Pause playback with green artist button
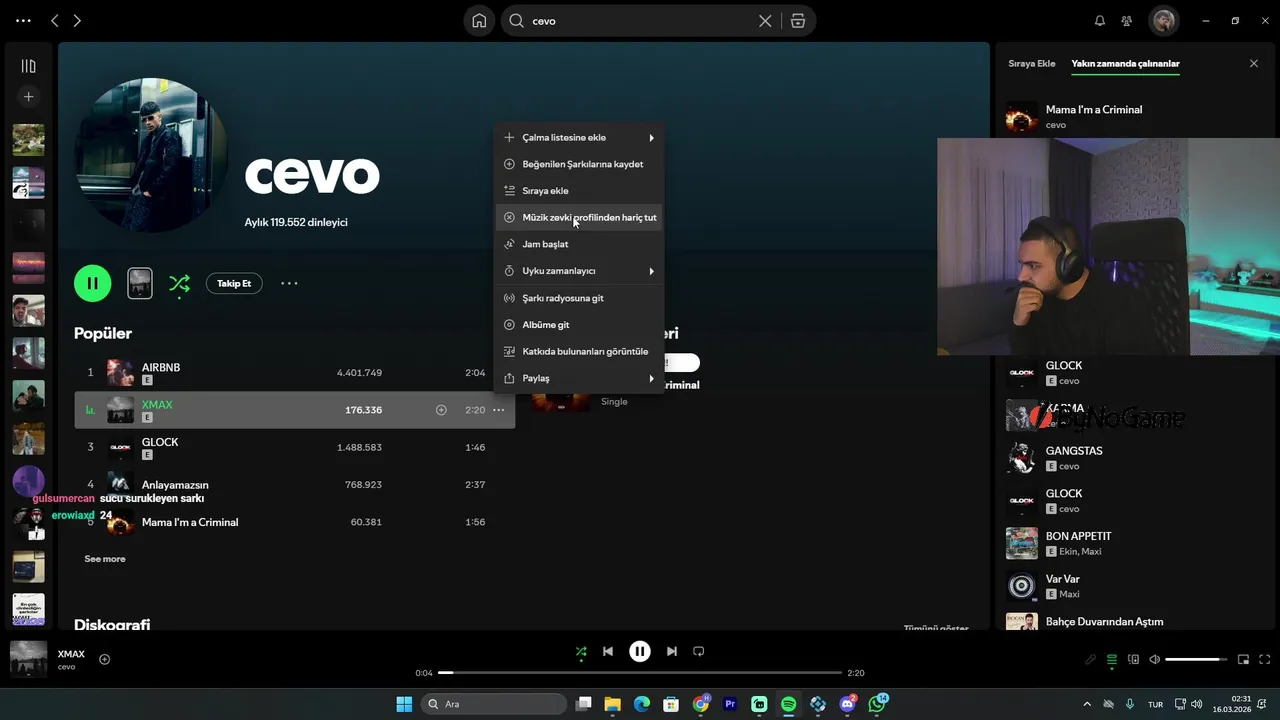Viewport: 1280px width, 720px height. tap(92, 283)
